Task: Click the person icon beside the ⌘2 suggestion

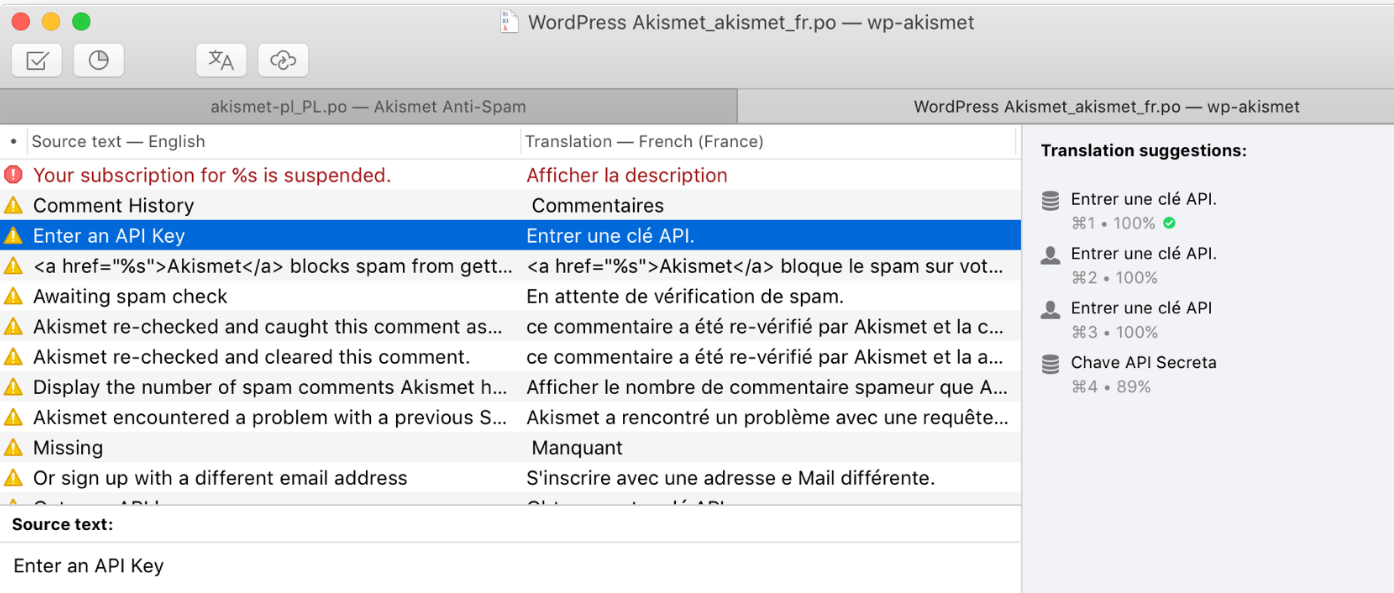Action: click(1050, 254)
